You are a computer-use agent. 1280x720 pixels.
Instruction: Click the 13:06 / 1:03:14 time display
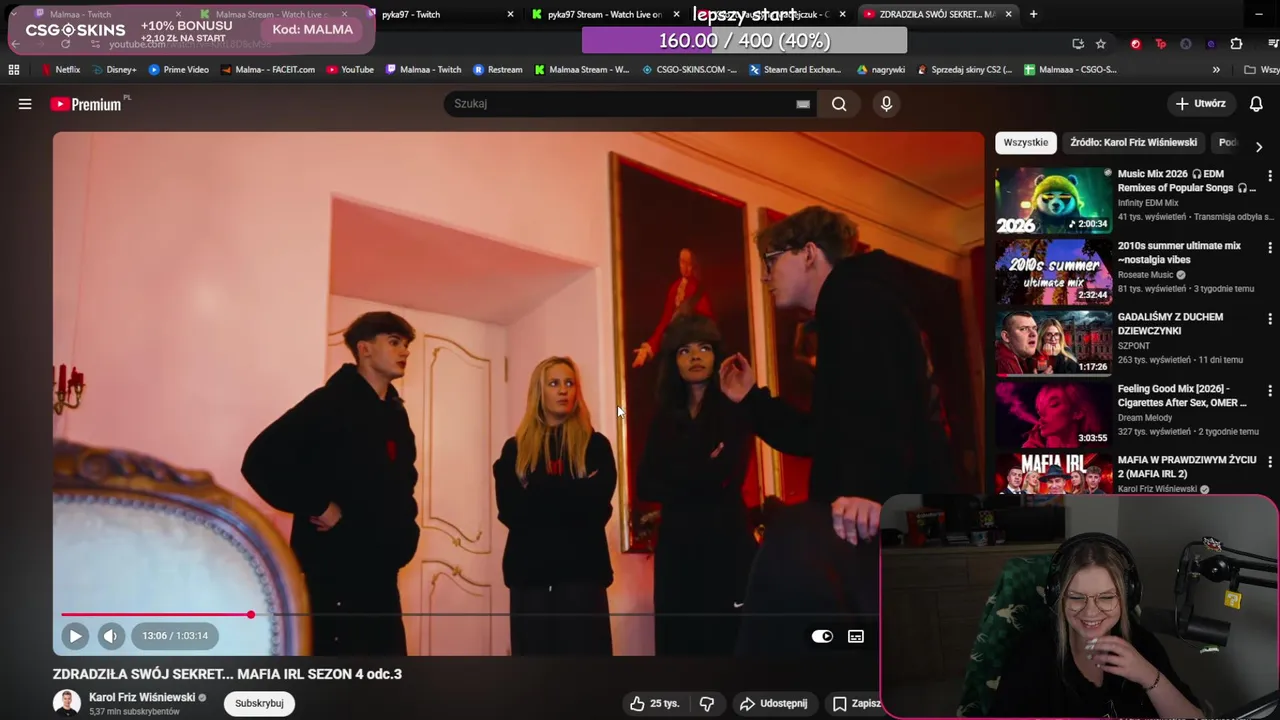[x=175, y=636]
